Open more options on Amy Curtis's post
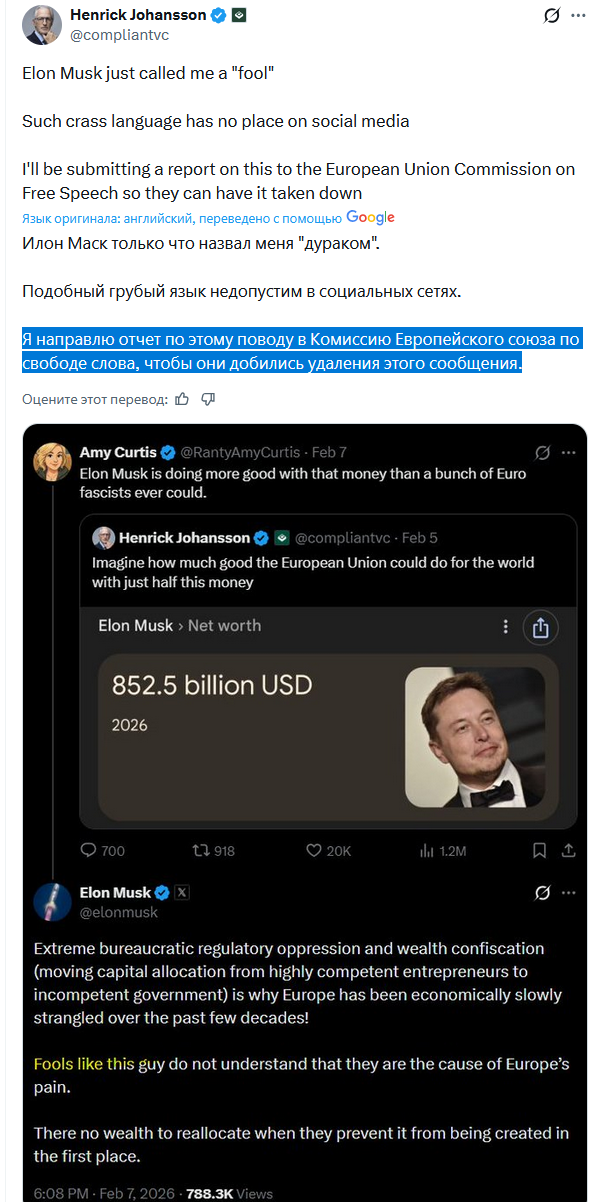This screenshot has width=602, height=1202. (x=568, y=452)
